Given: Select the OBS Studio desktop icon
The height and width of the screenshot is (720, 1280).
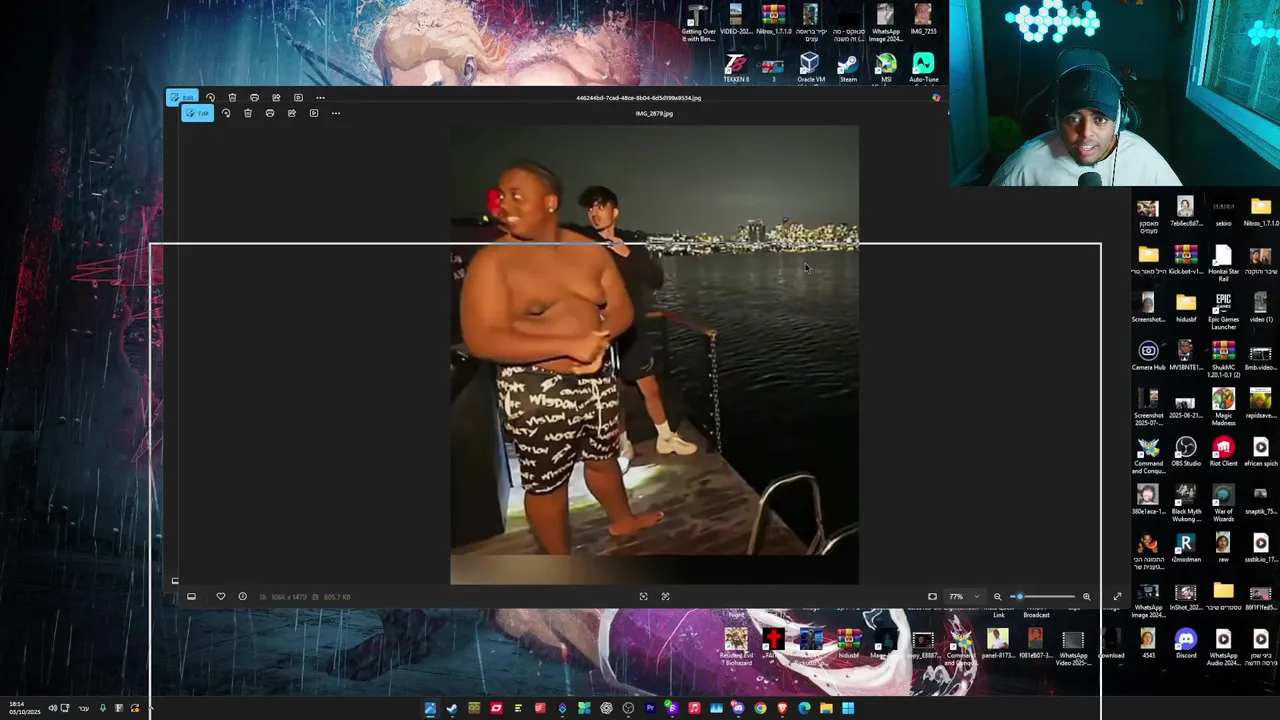Looking at the screenshot, I should point(1186,452).
